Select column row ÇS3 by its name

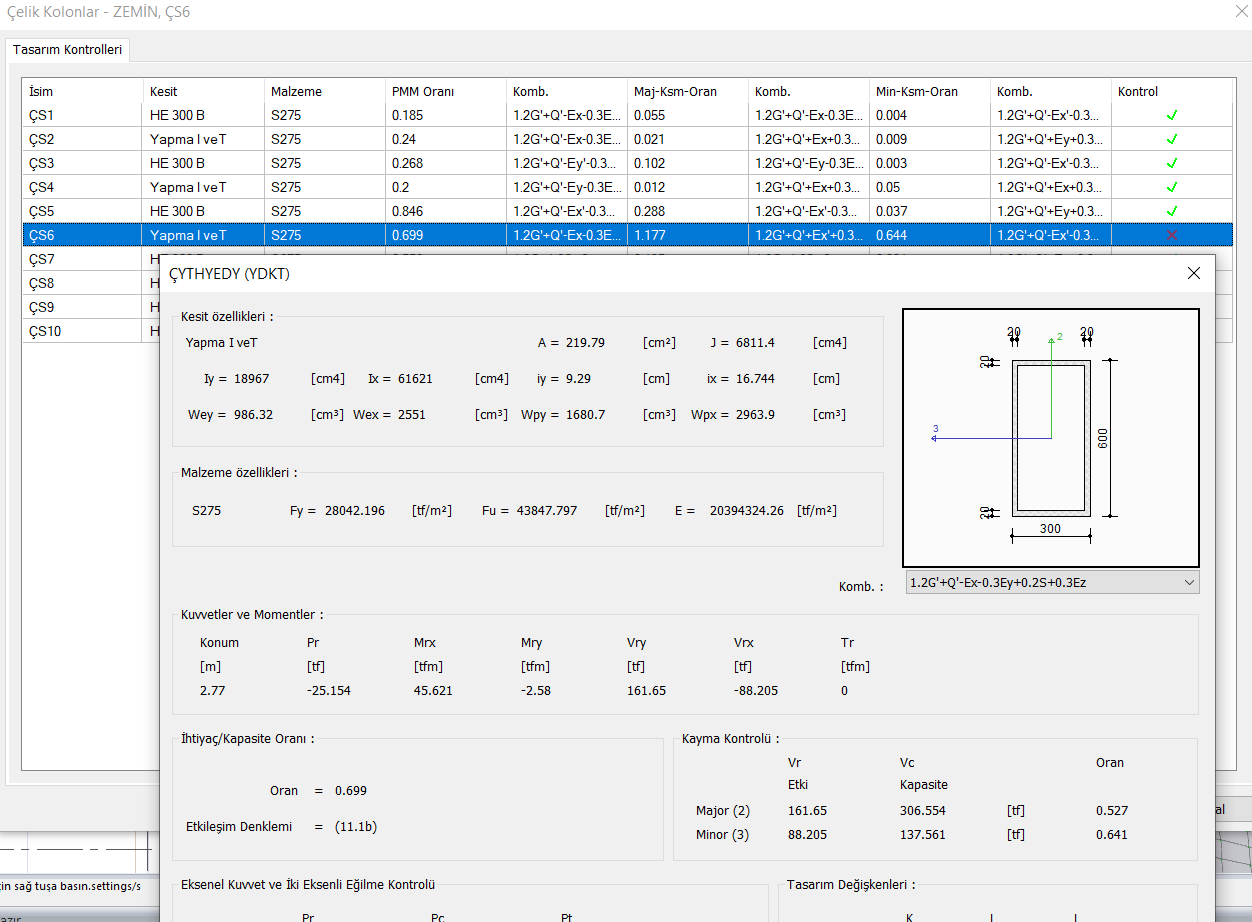click(x=42, y=163)
